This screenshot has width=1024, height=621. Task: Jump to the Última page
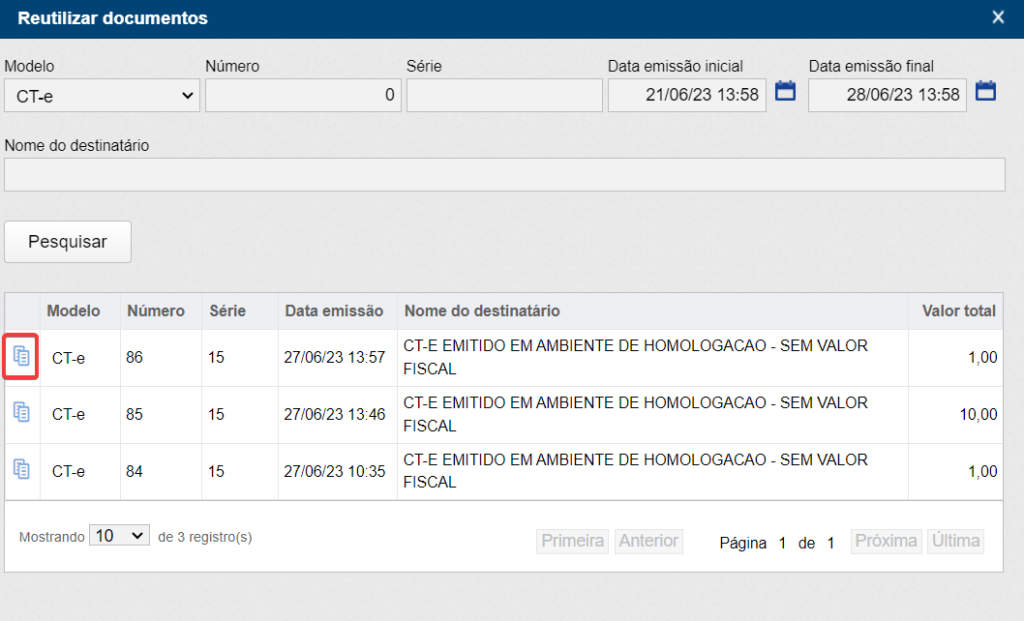coord(956,541)
